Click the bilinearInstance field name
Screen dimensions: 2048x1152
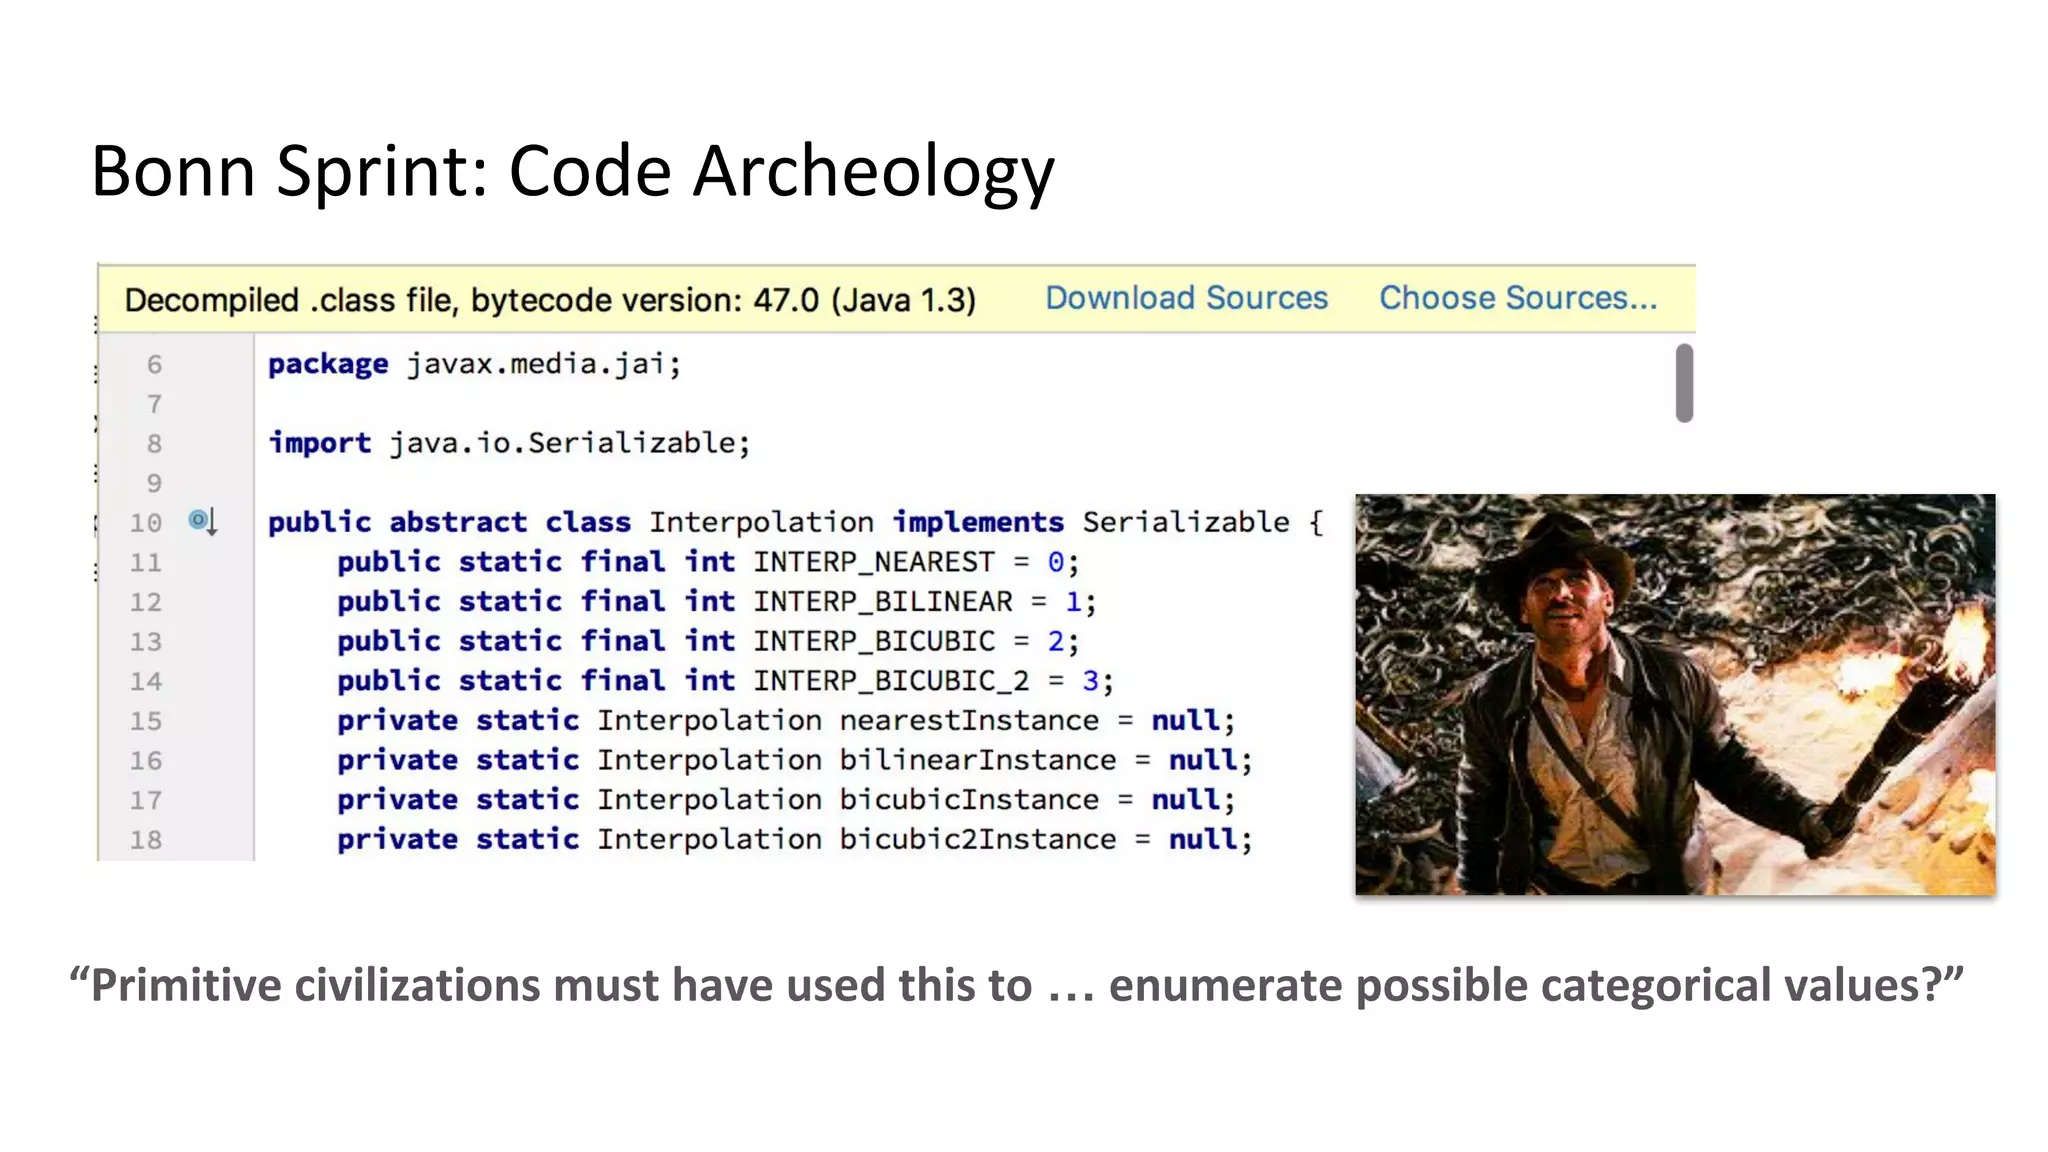978,760
